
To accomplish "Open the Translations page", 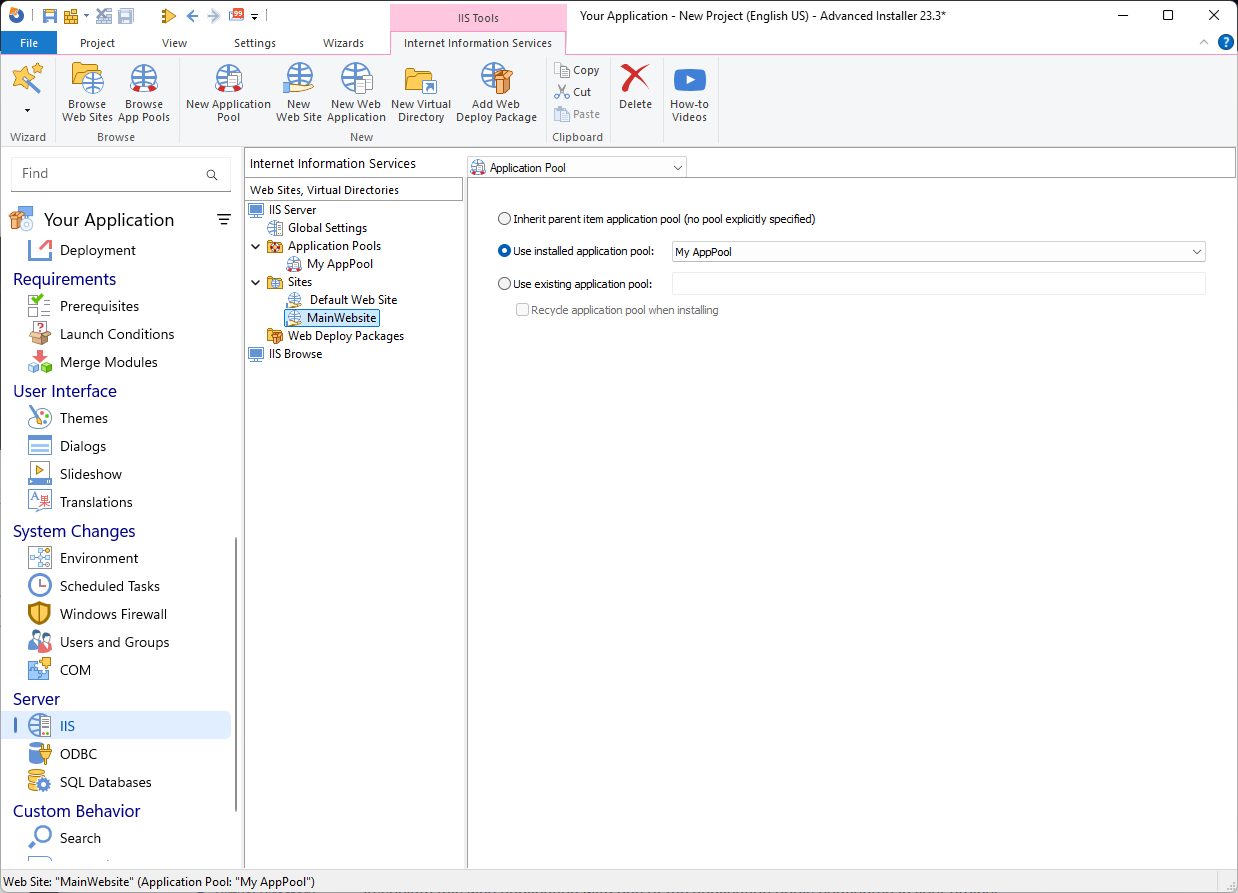I will [96, 502].
